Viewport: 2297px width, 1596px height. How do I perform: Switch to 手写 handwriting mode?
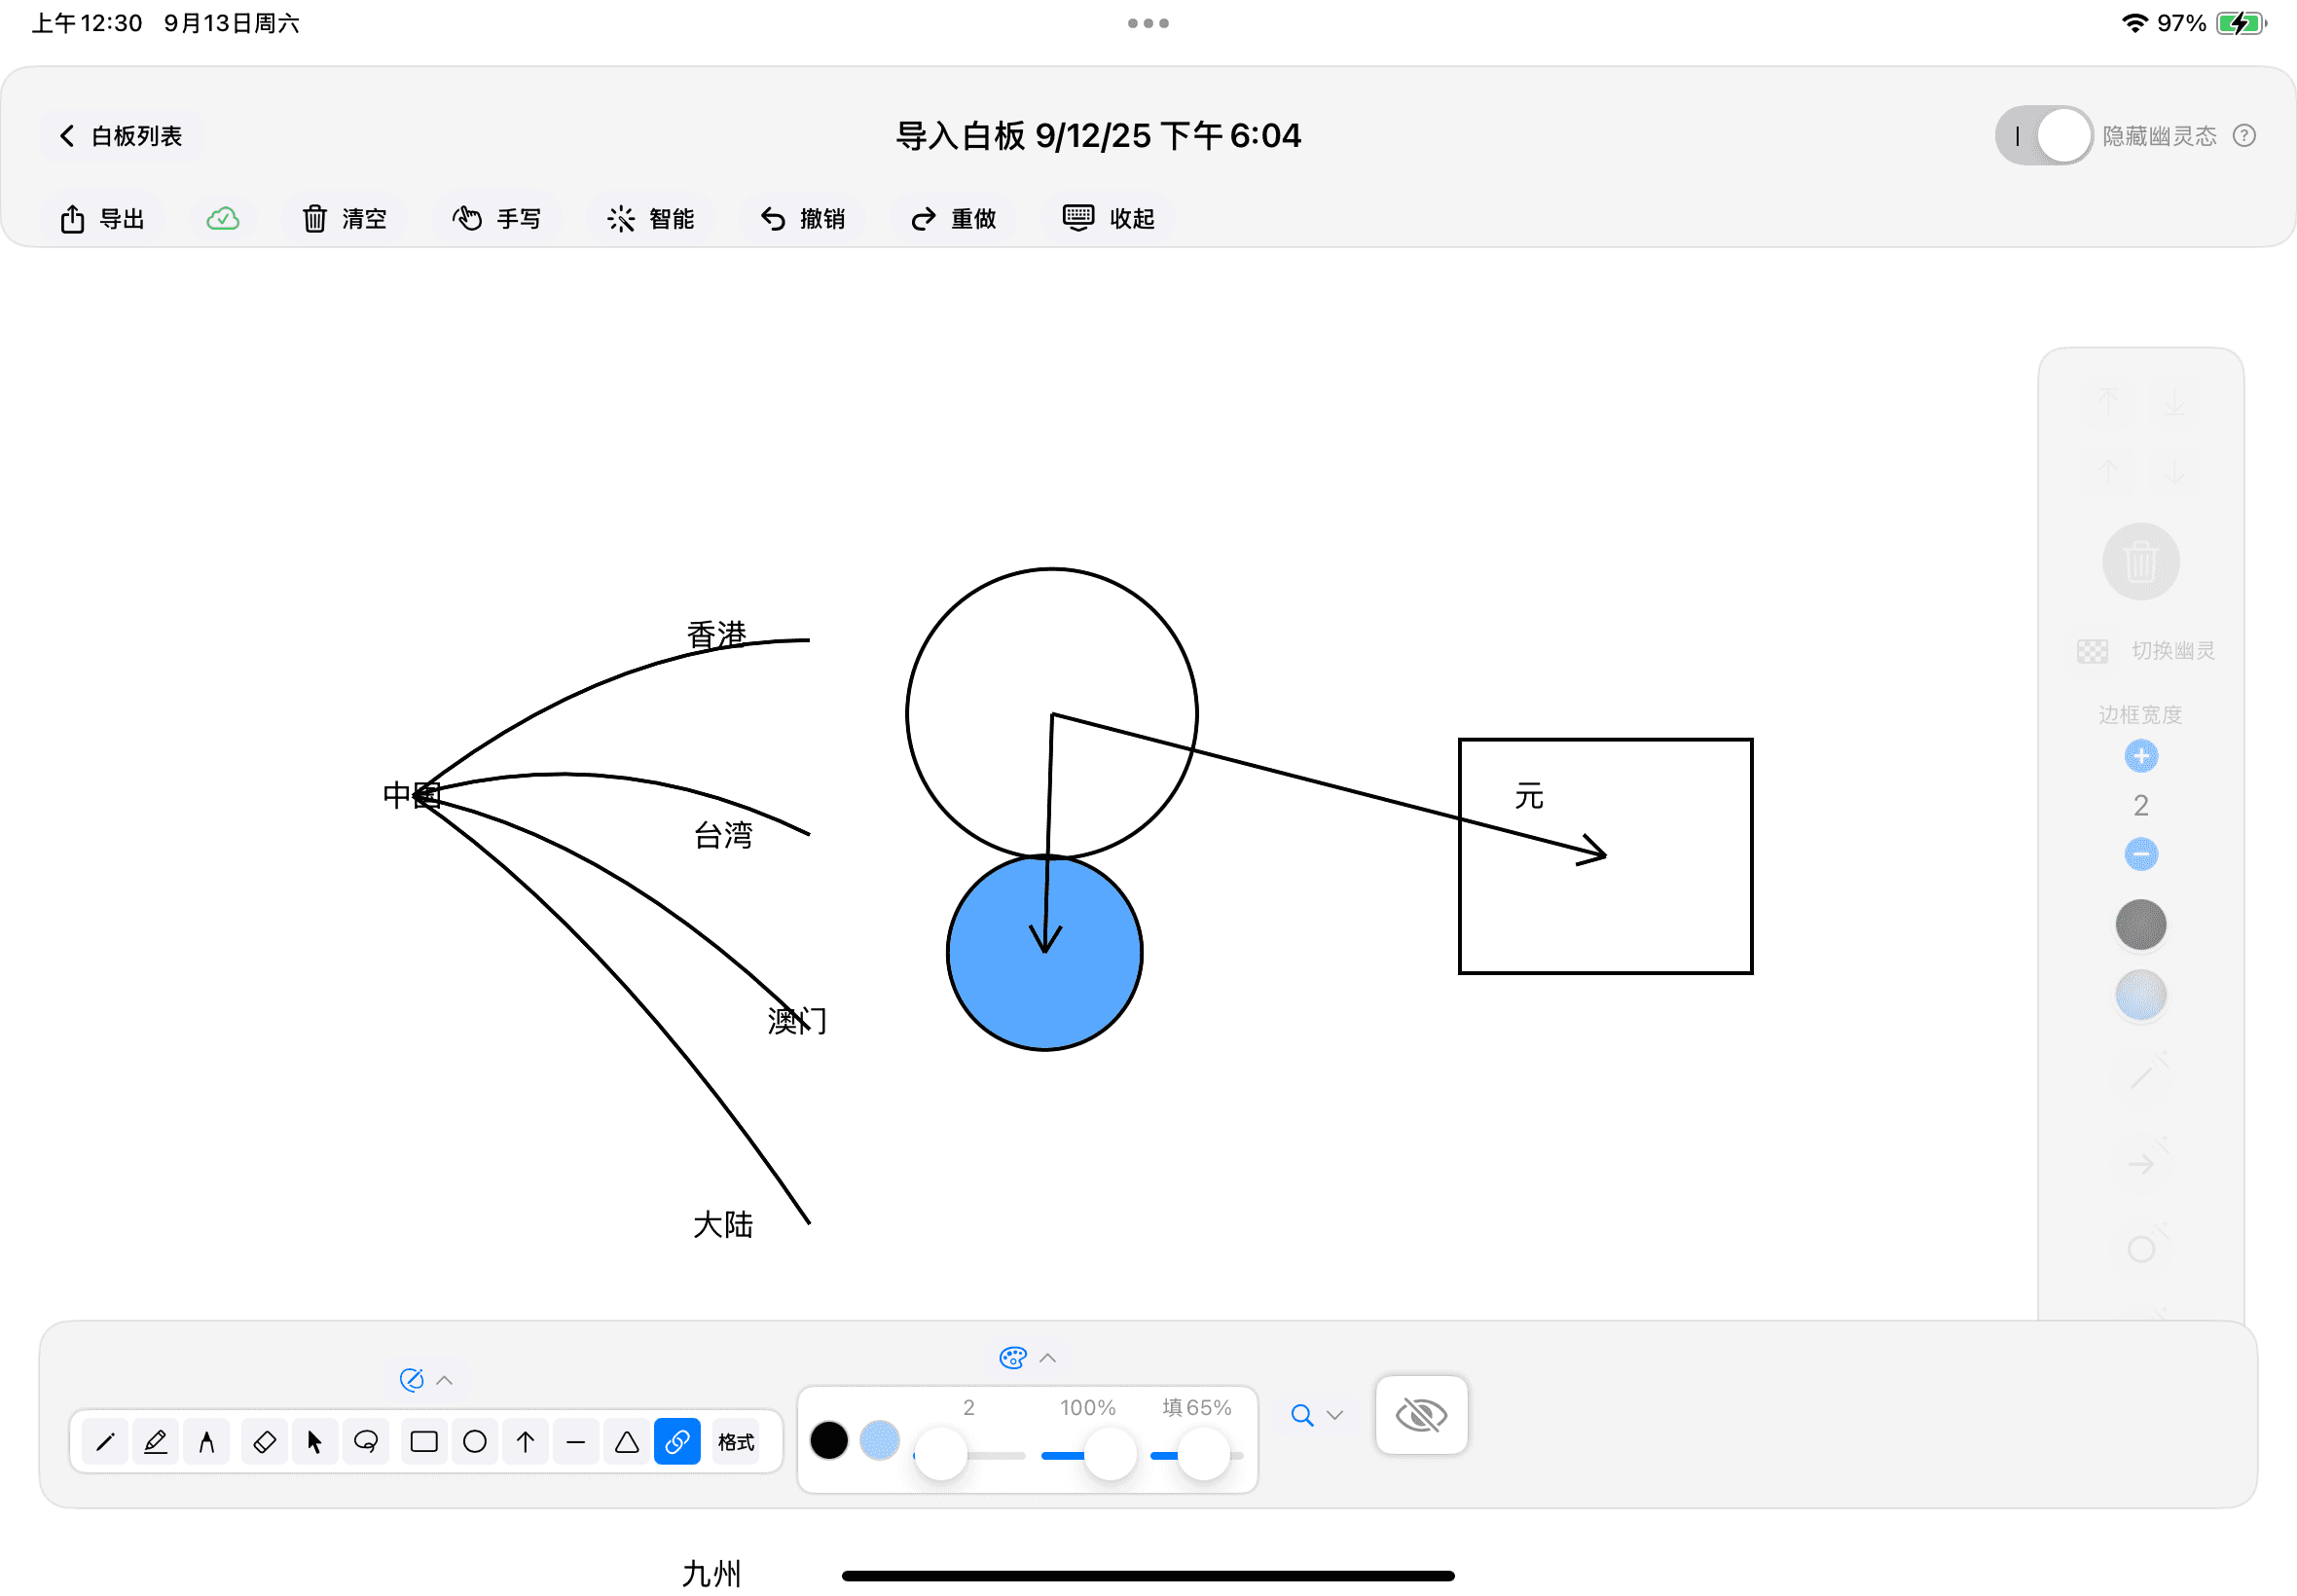tap(497, 218)
